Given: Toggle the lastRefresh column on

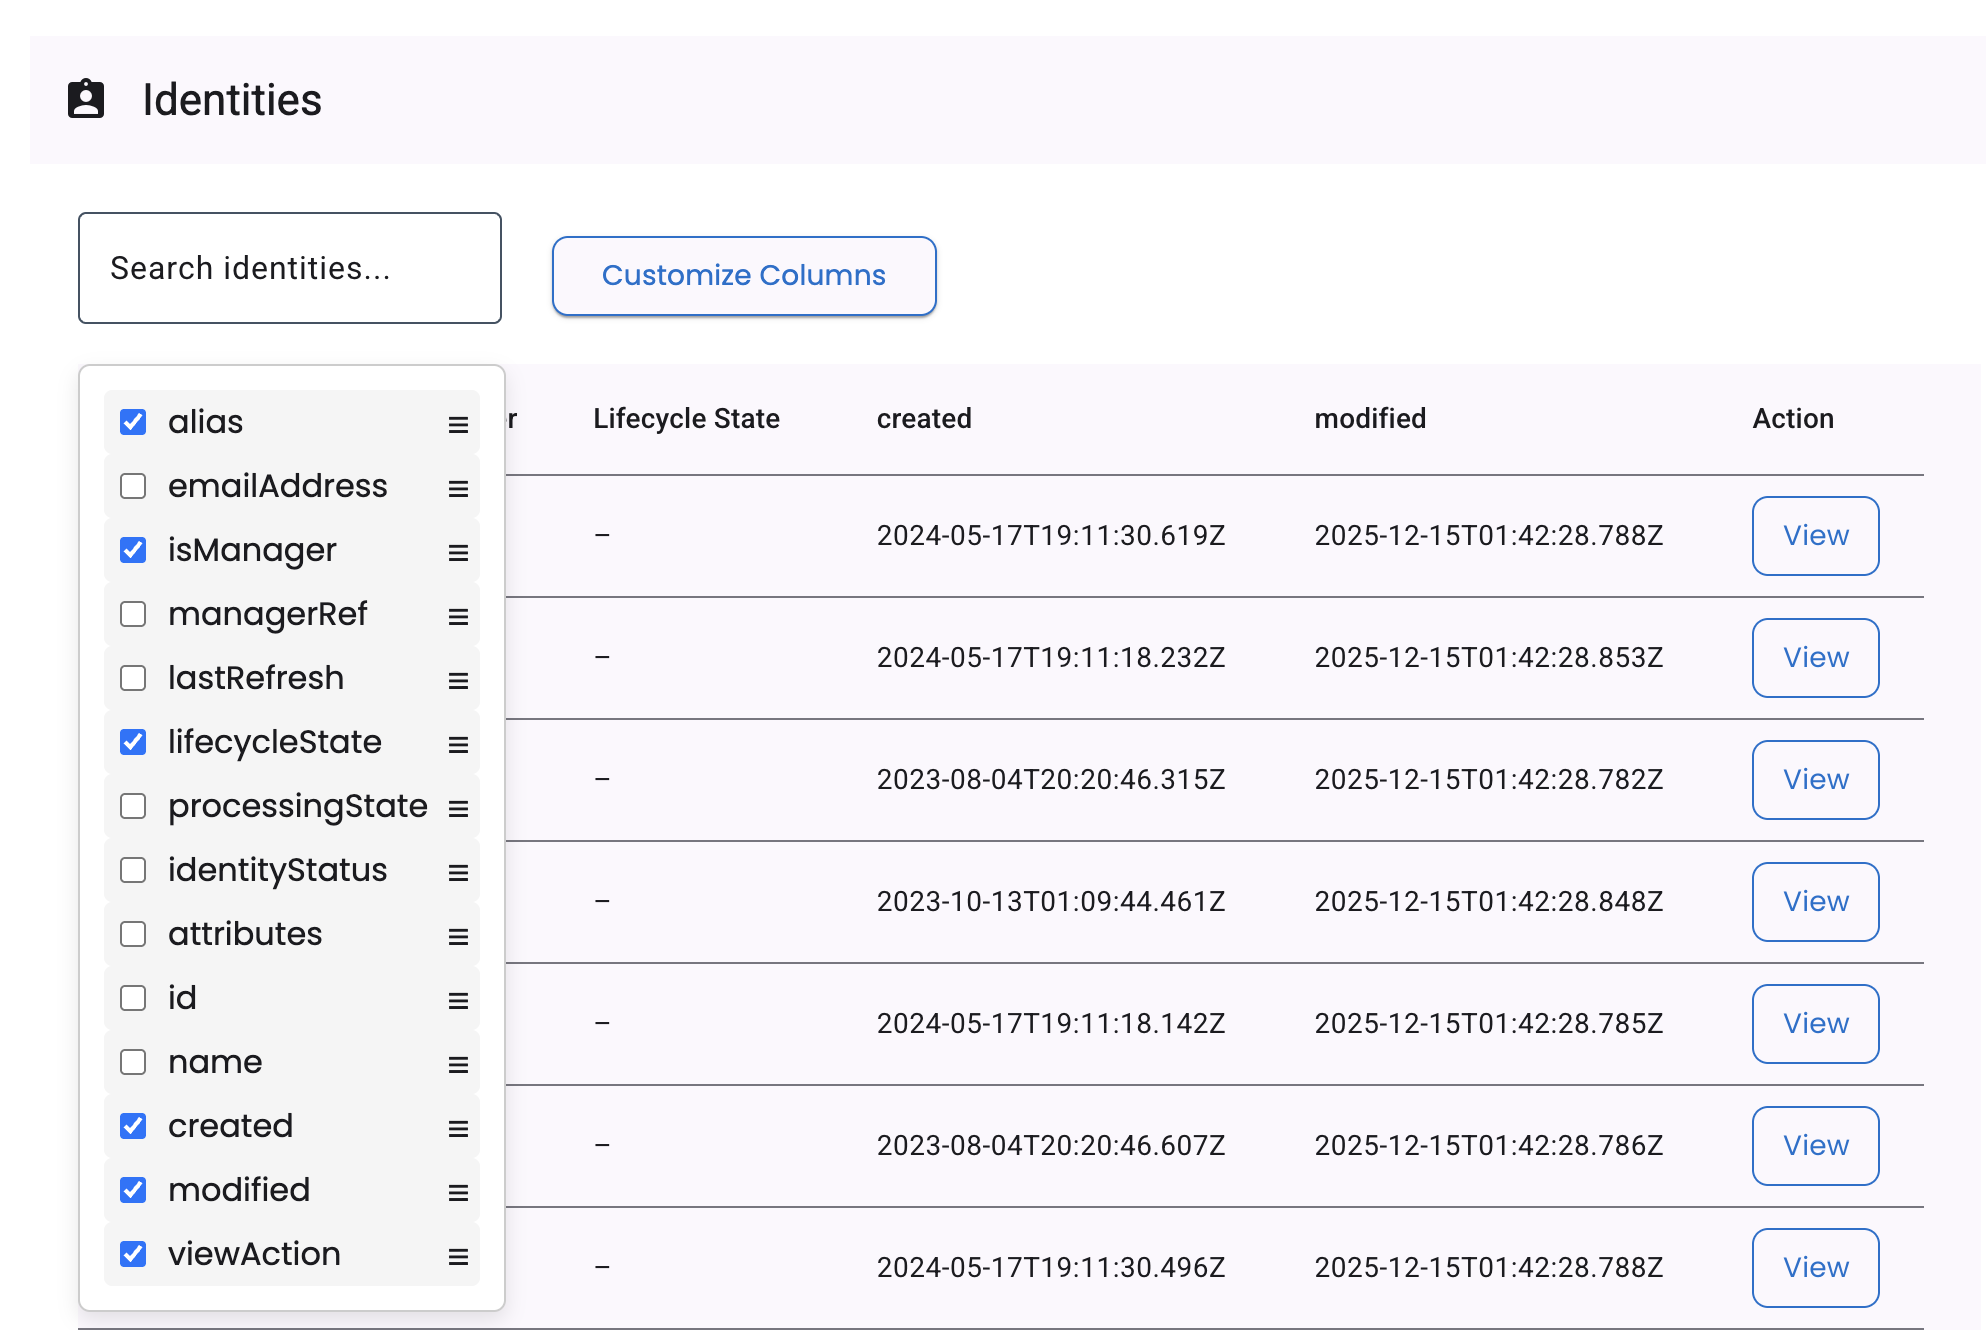Looking at the screenshot, I should [x=133, y=678].
